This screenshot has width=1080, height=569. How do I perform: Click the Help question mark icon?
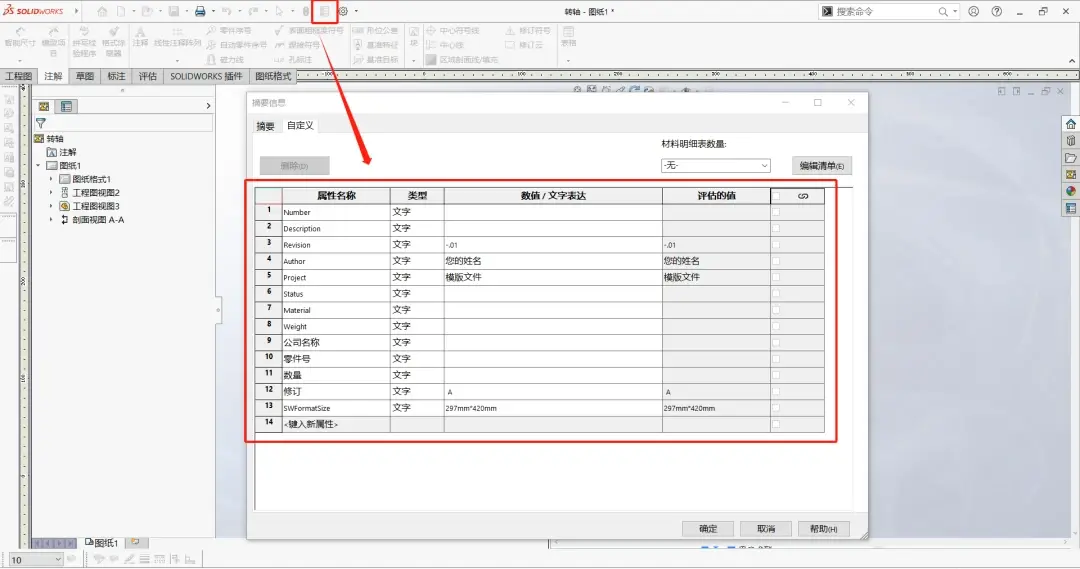(997, 12)
